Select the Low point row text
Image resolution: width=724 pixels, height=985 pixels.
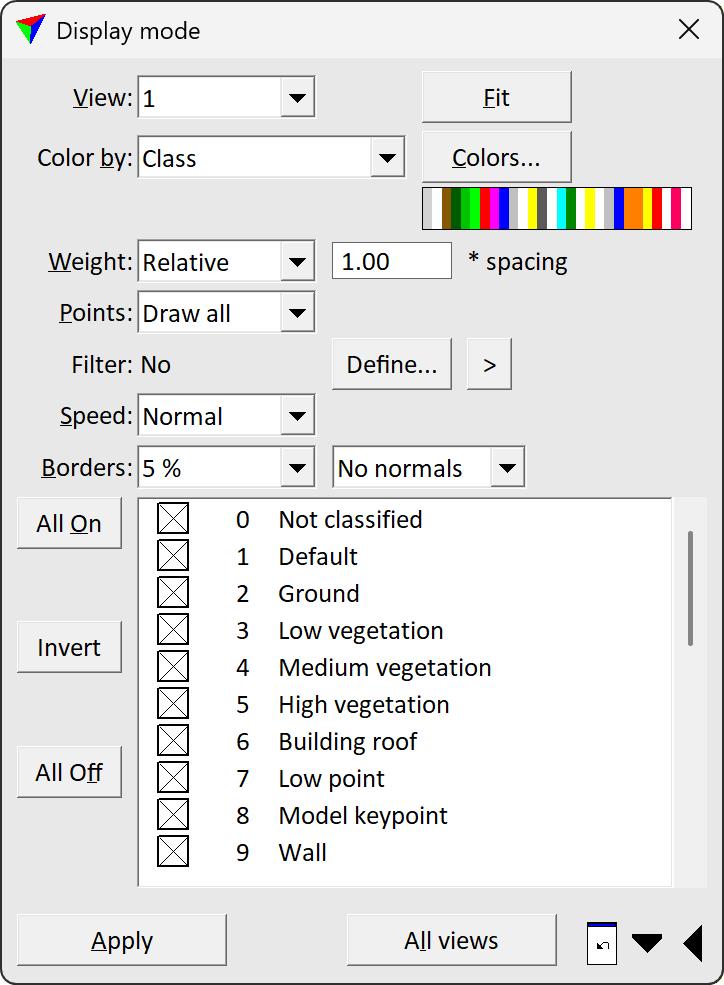coord(332,779)
